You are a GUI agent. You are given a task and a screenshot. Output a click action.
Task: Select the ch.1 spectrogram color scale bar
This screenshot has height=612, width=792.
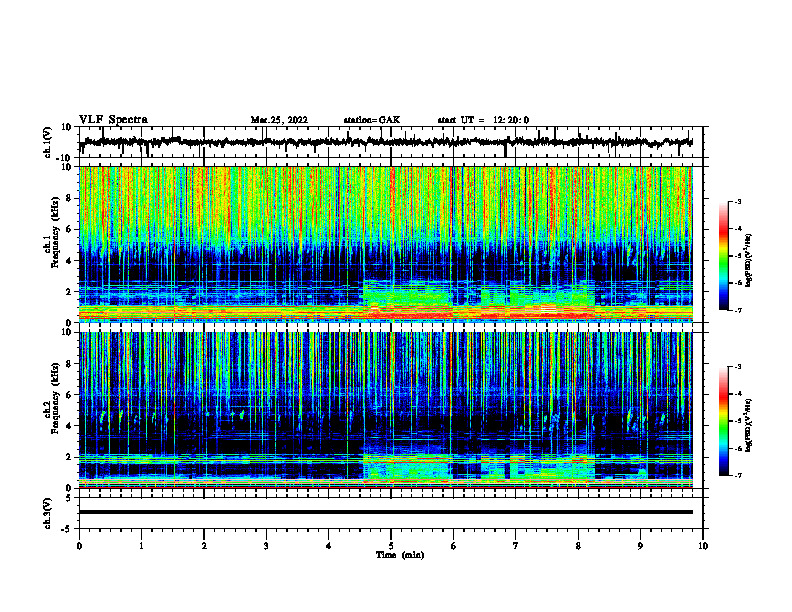[x=723, y=256]
